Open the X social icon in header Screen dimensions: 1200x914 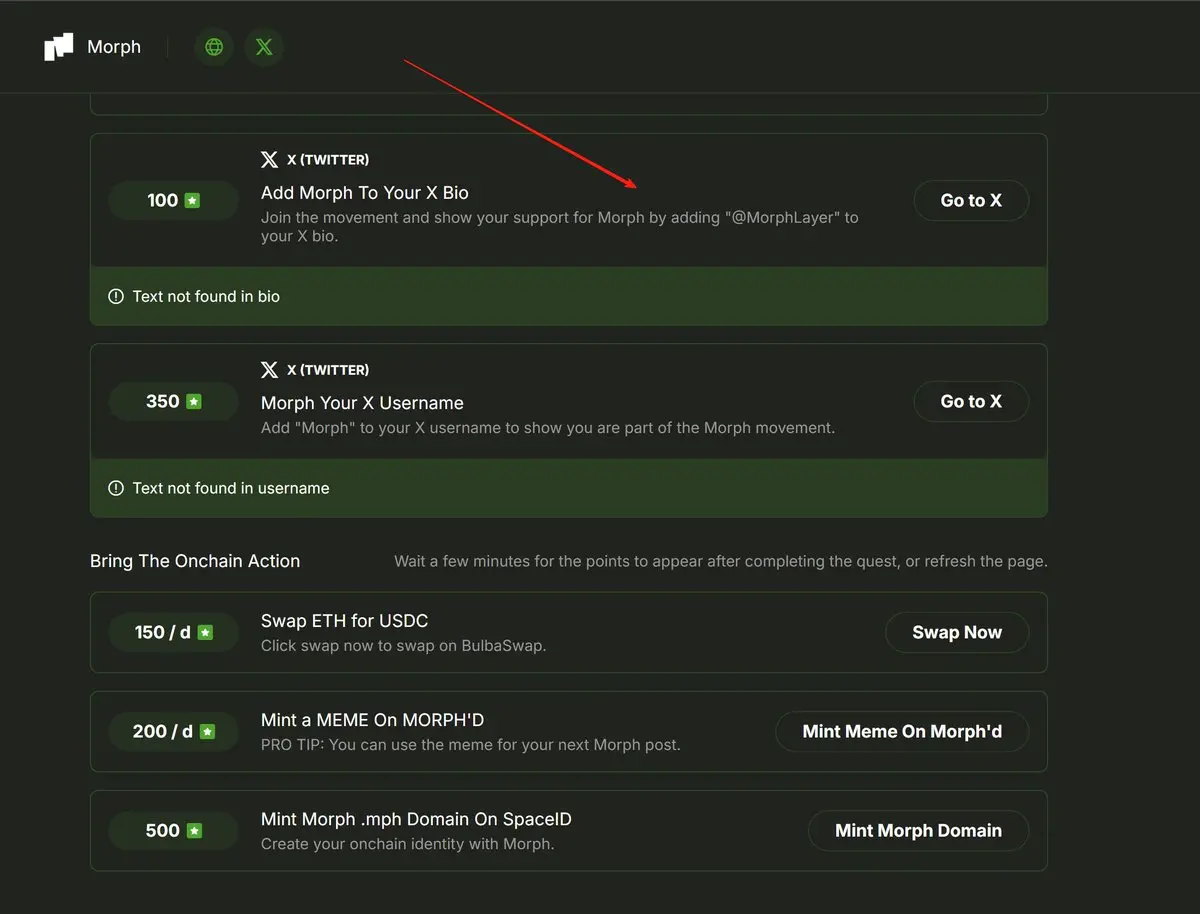[x=264, y=47]
